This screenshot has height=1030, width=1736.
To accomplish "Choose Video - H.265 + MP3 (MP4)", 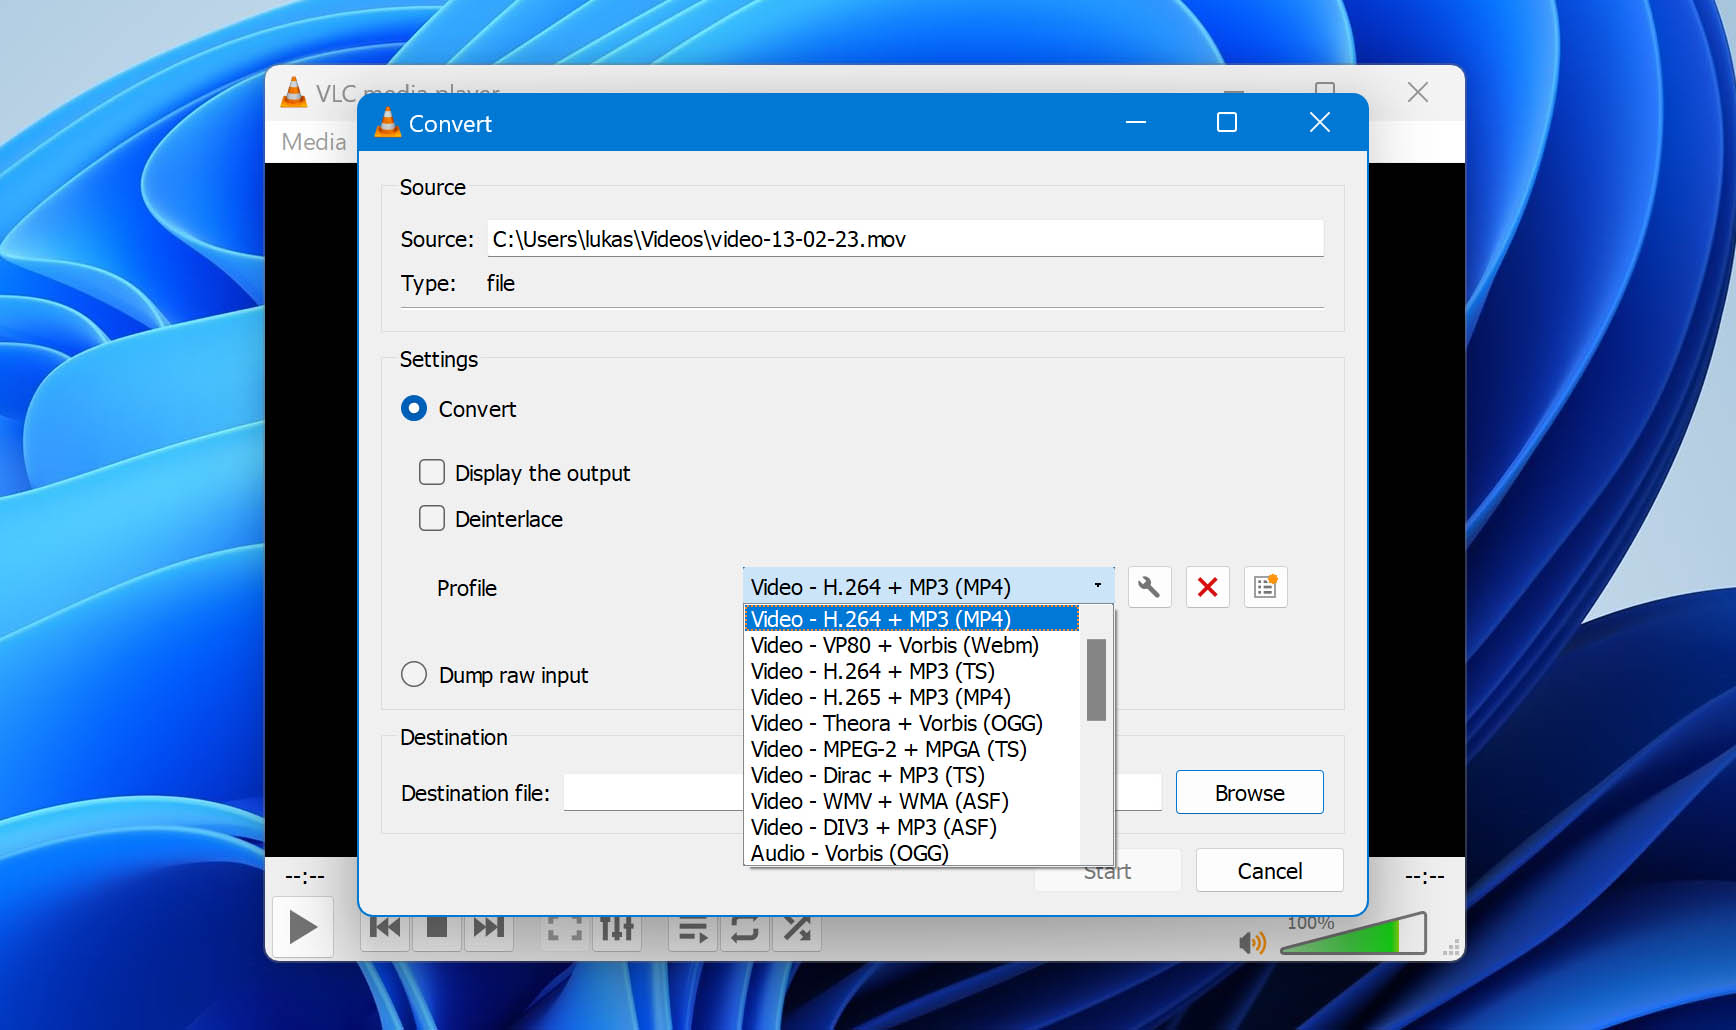I will pyautogui.click(x=912, y=697).
